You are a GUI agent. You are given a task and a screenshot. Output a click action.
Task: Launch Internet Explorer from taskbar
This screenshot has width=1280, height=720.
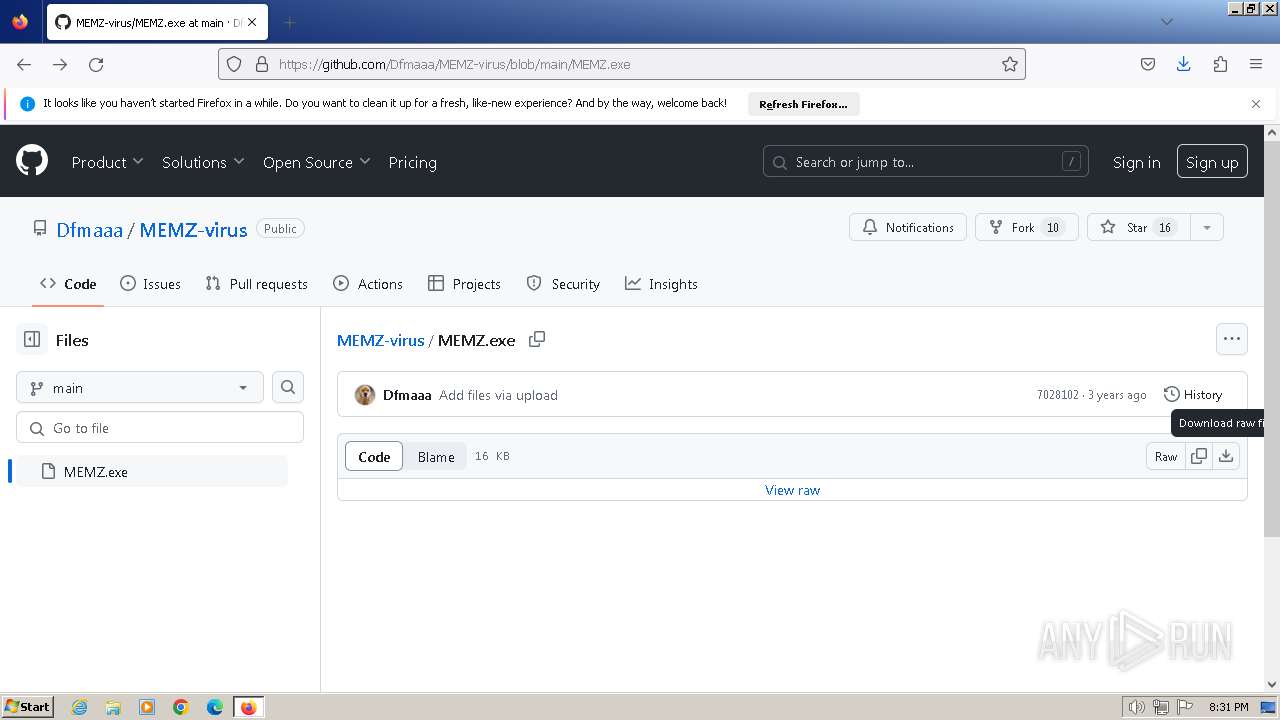[79, 707]
